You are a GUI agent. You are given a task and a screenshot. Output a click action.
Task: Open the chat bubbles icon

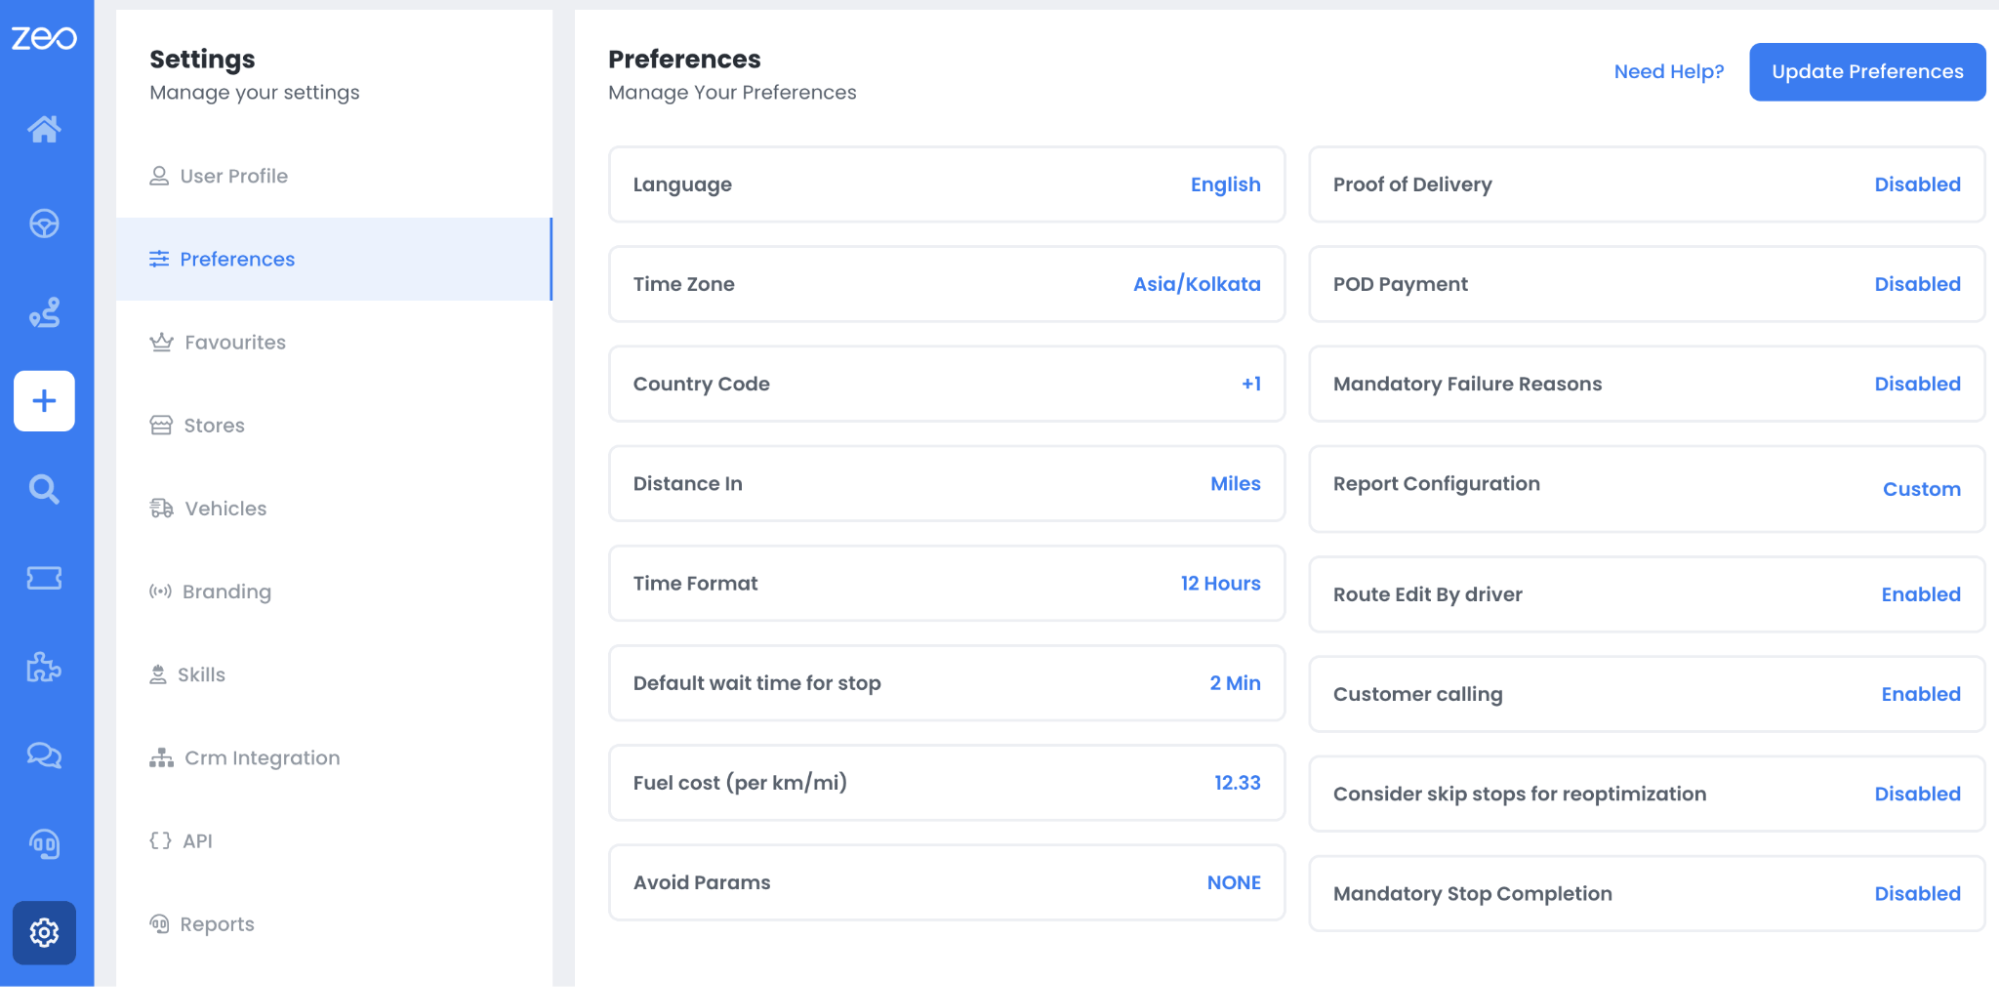pos(44,755)
